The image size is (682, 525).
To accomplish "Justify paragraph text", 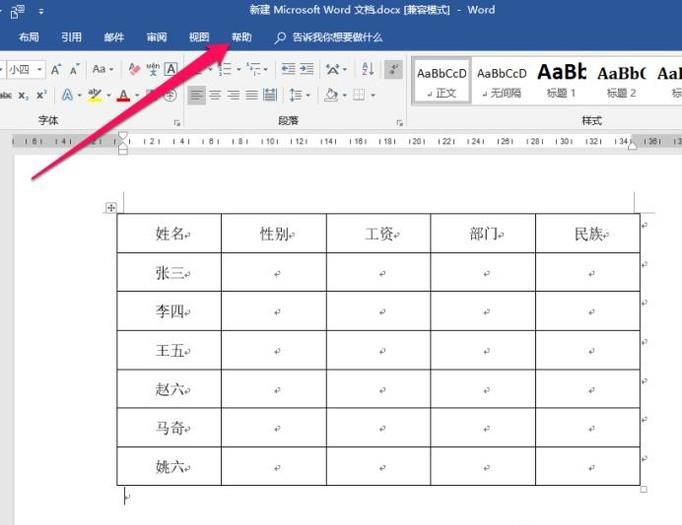I will [251, 95].
